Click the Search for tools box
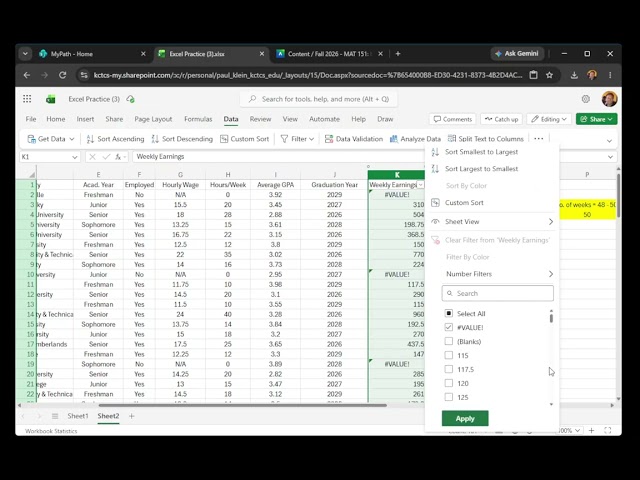The width and height of the screenshot is (640, 480). coord(318,99)
